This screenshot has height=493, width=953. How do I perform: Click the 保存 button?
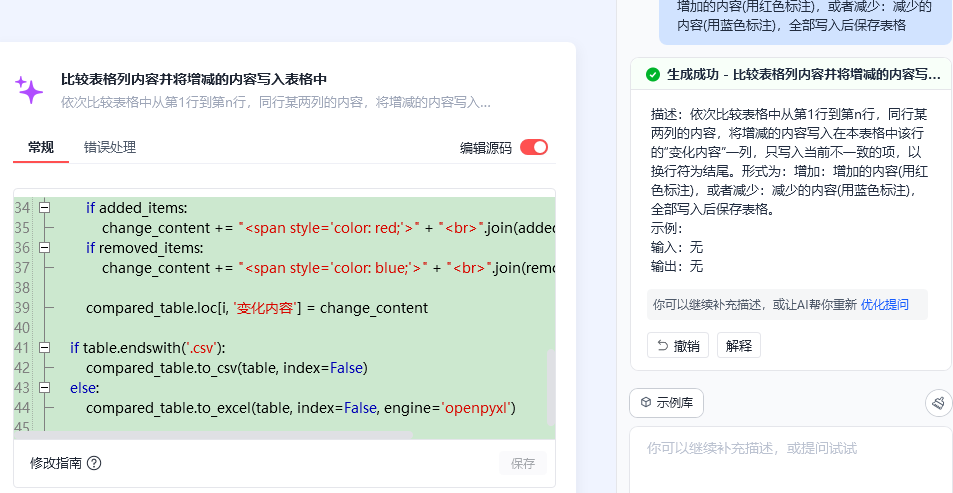pyautogui.click(x=523, y=464)
